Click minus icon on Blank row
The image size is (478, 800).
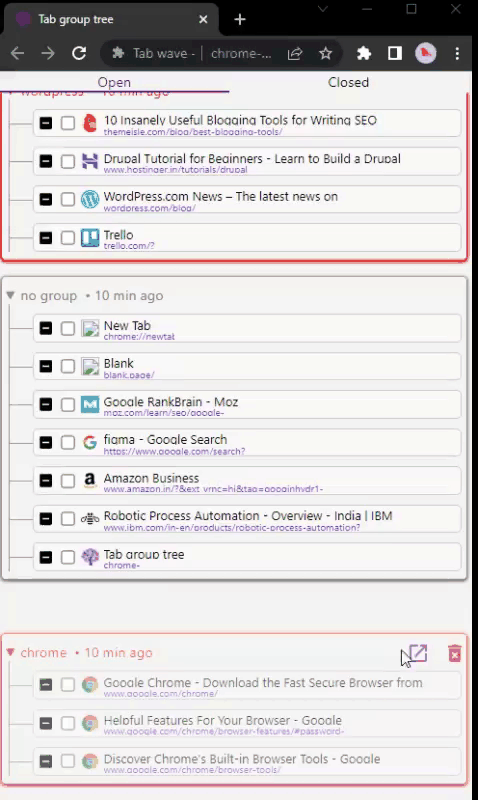point(46,366)
